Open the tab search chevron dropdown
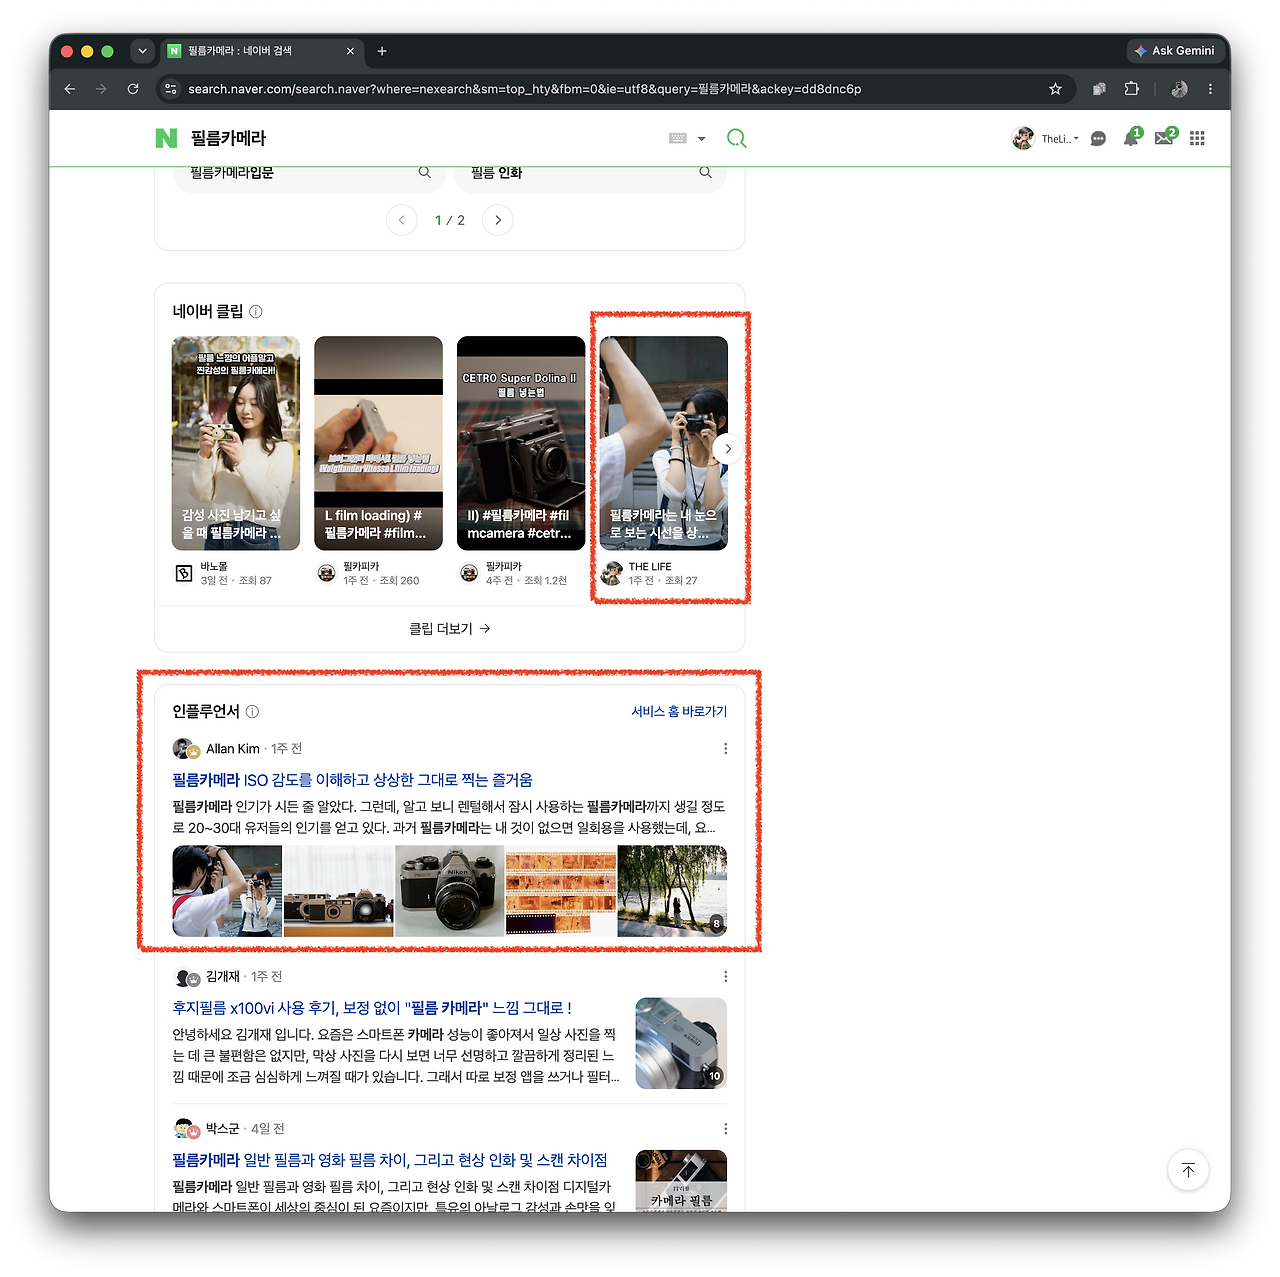Screen dimensions: 1280x1277 point(142,51)
